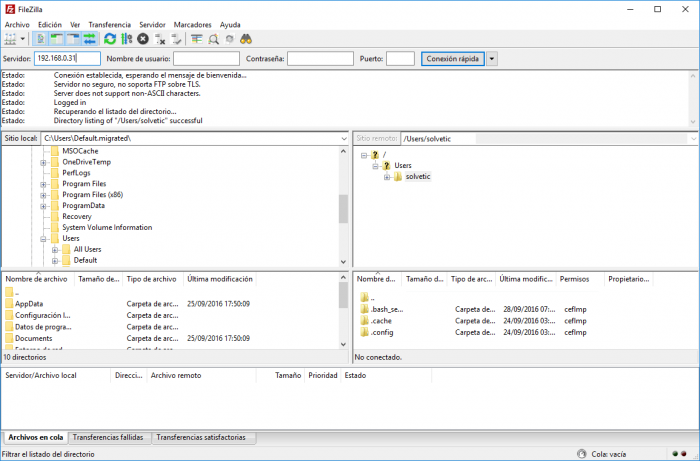Click the message log scroll down arrow
Image resolution: width=700 pixels, height=461 pixels.
tap(693, 121)
